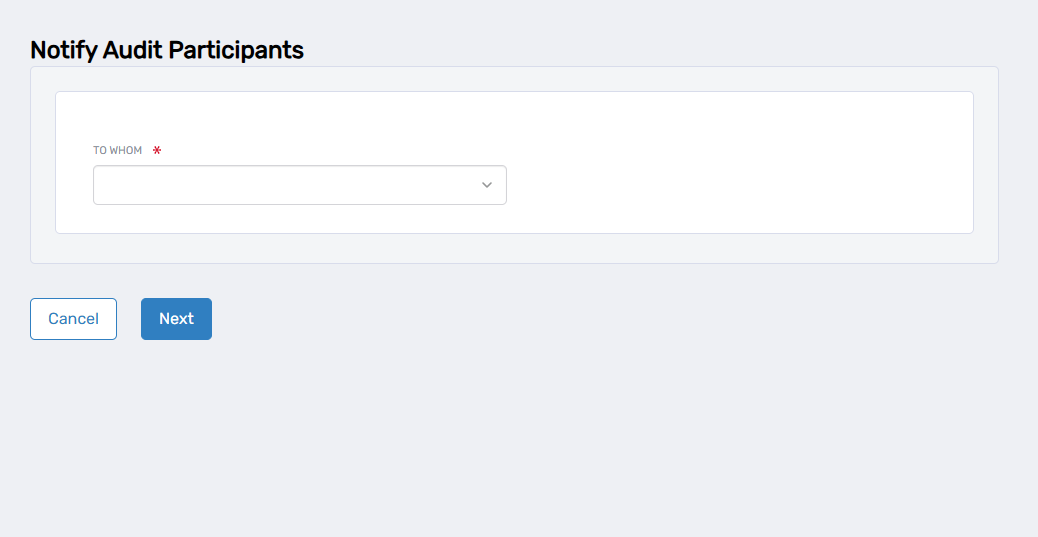Expand the recipient selection combo box
The width and height of the screenshot is (1038, 537).
tap(299, 185)
